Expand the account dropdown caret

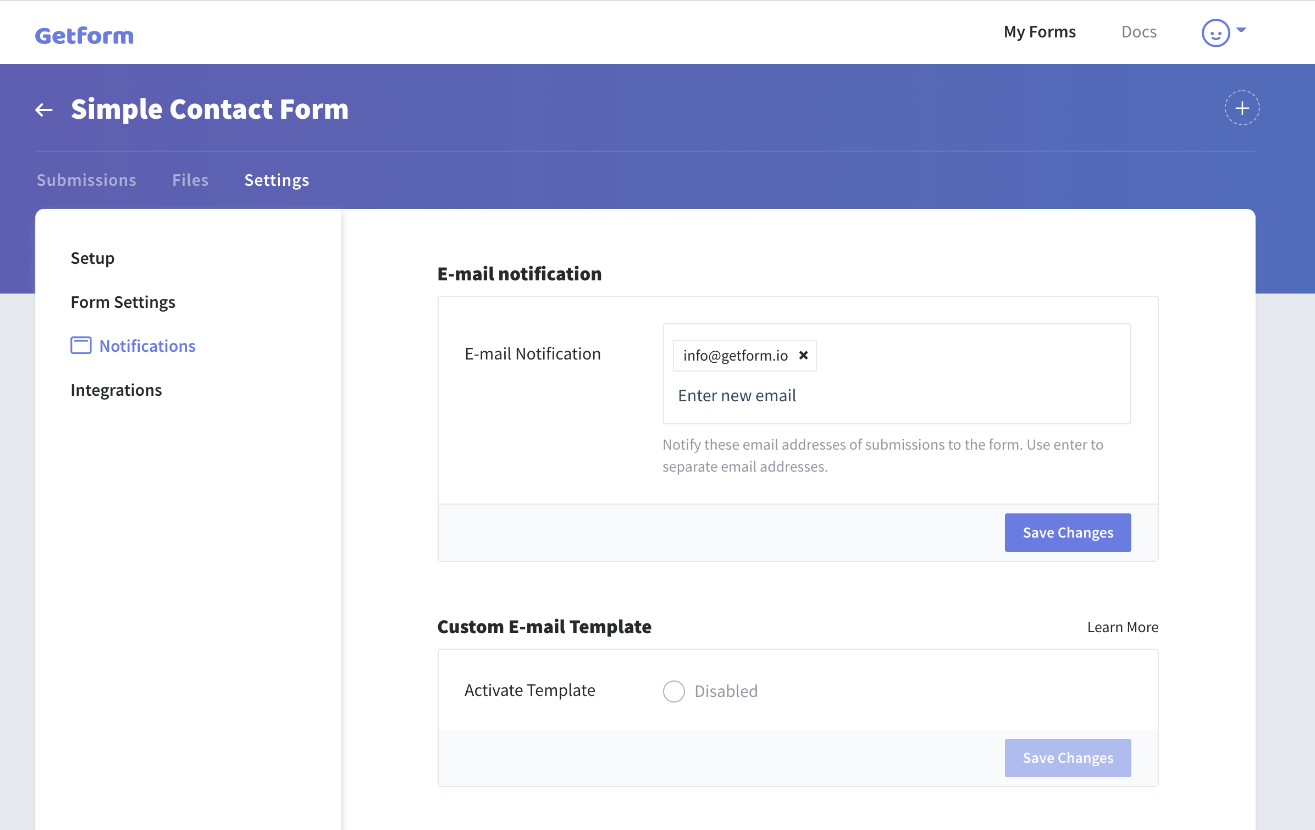[1241, 31]
